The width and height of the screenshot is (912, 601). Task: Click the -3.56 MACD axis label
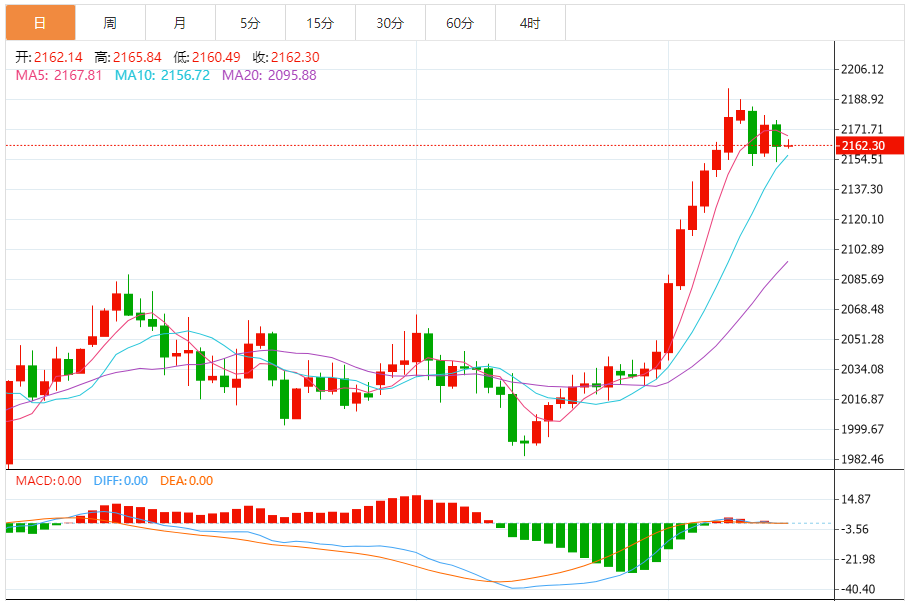[856, 529]
